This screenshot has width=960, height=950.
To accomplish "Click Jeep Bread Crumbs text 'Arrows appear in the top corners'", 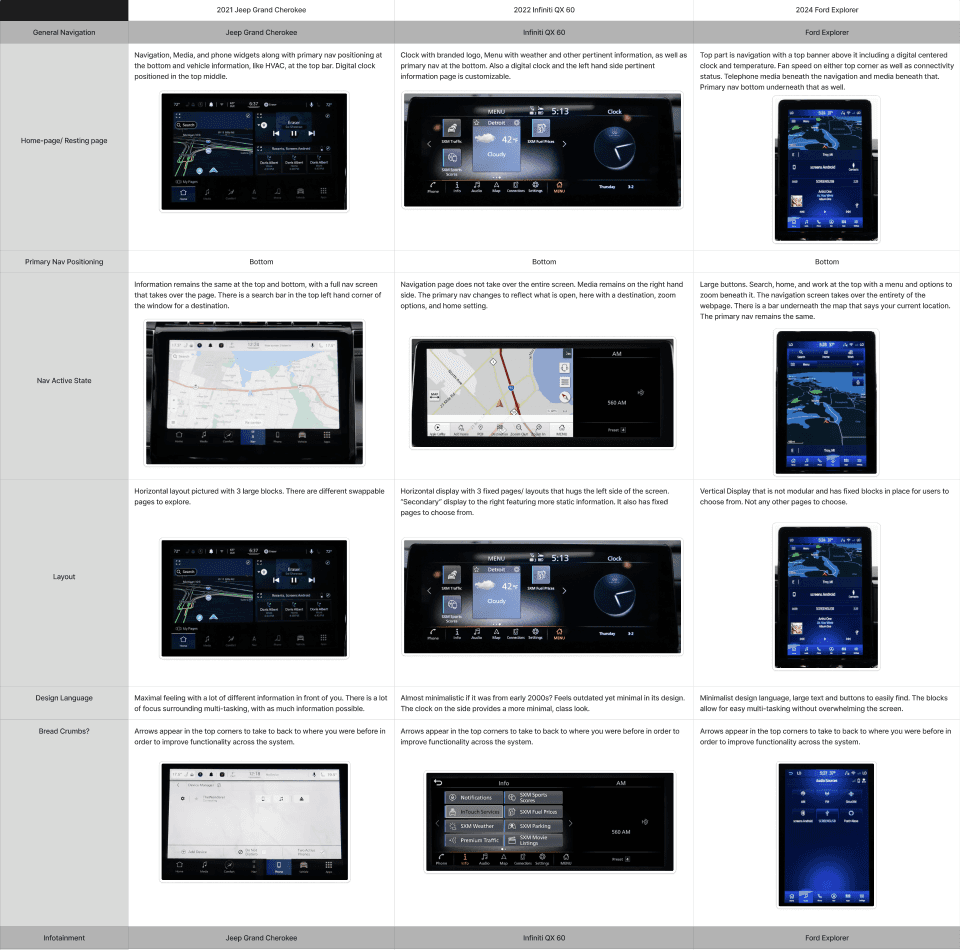I will (x=187, y=731).
